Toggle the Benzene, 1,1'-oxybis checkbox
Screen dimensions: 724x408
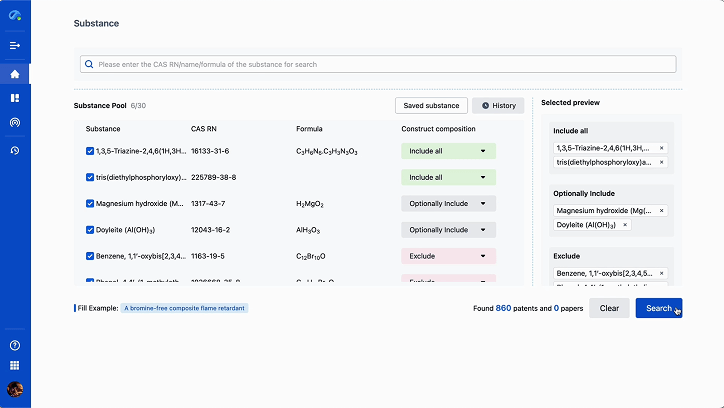[90, 256]
